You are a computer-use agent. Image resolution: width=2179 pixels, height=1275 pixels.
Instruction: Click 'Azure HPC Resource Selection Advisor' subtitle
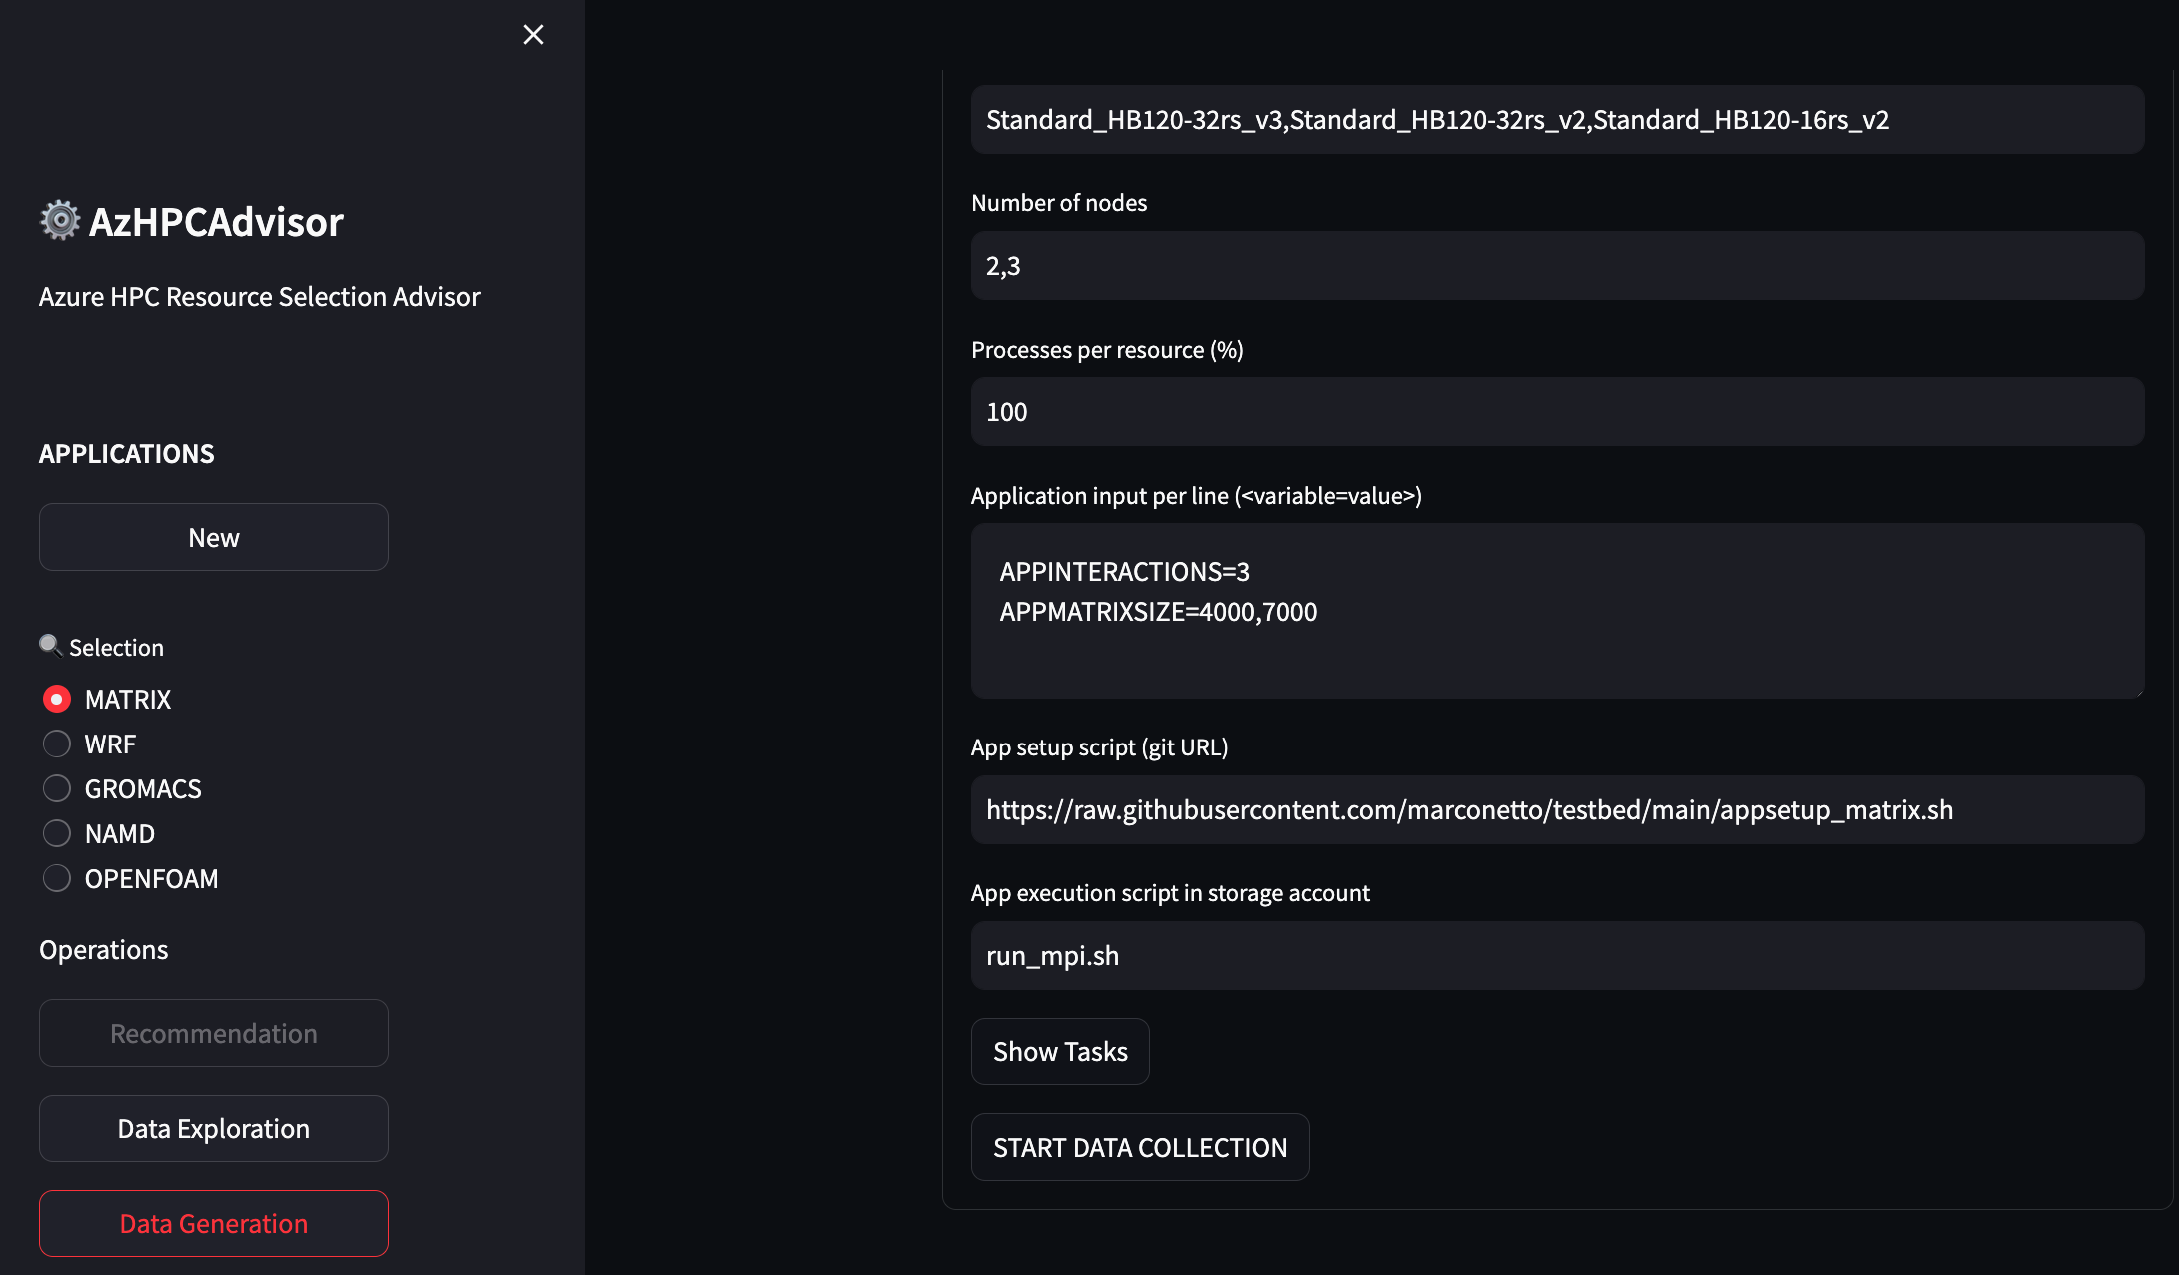[260, 296]
